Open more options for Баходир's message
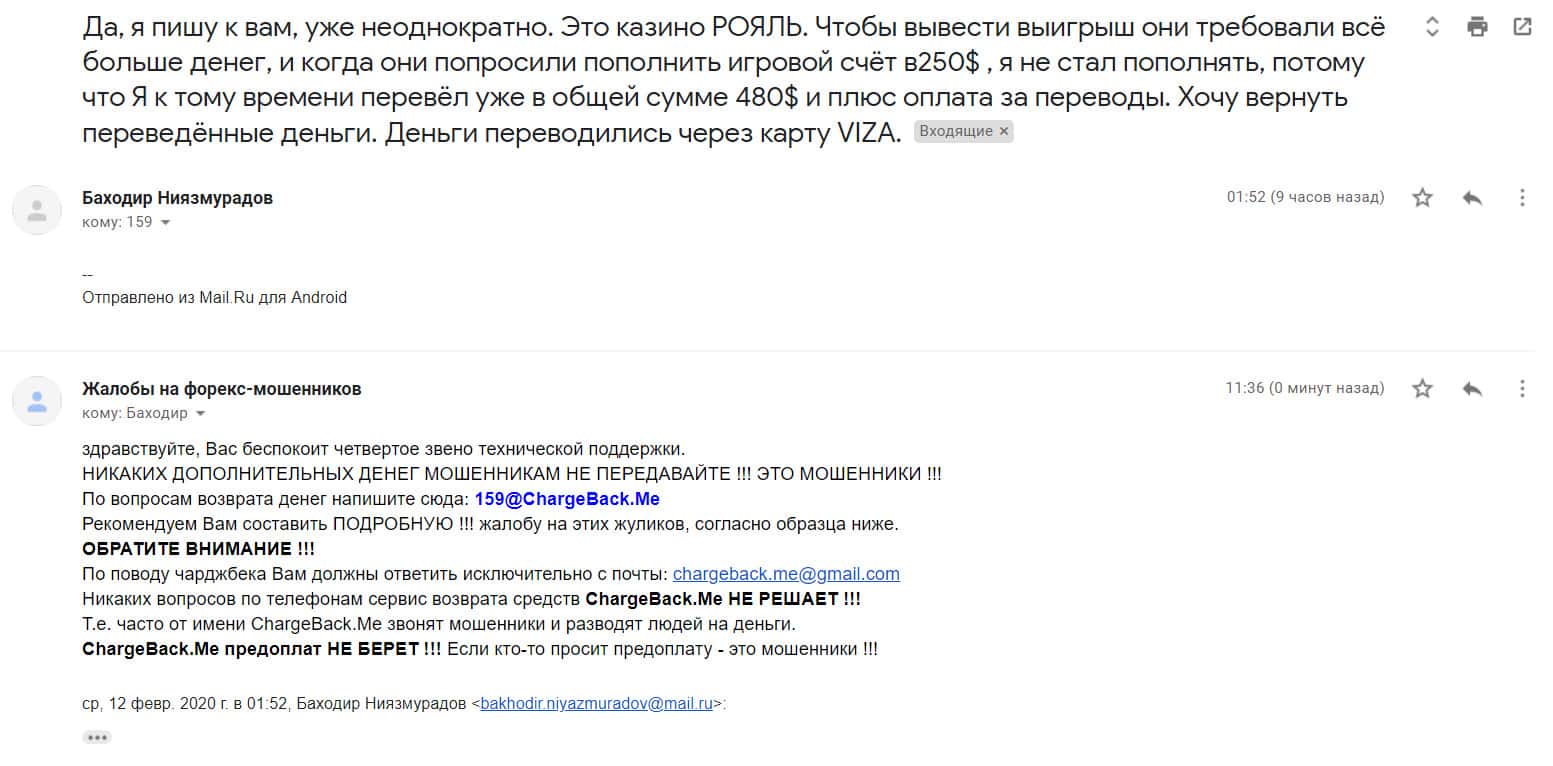1553x766 pixels. click(1522, 198)
